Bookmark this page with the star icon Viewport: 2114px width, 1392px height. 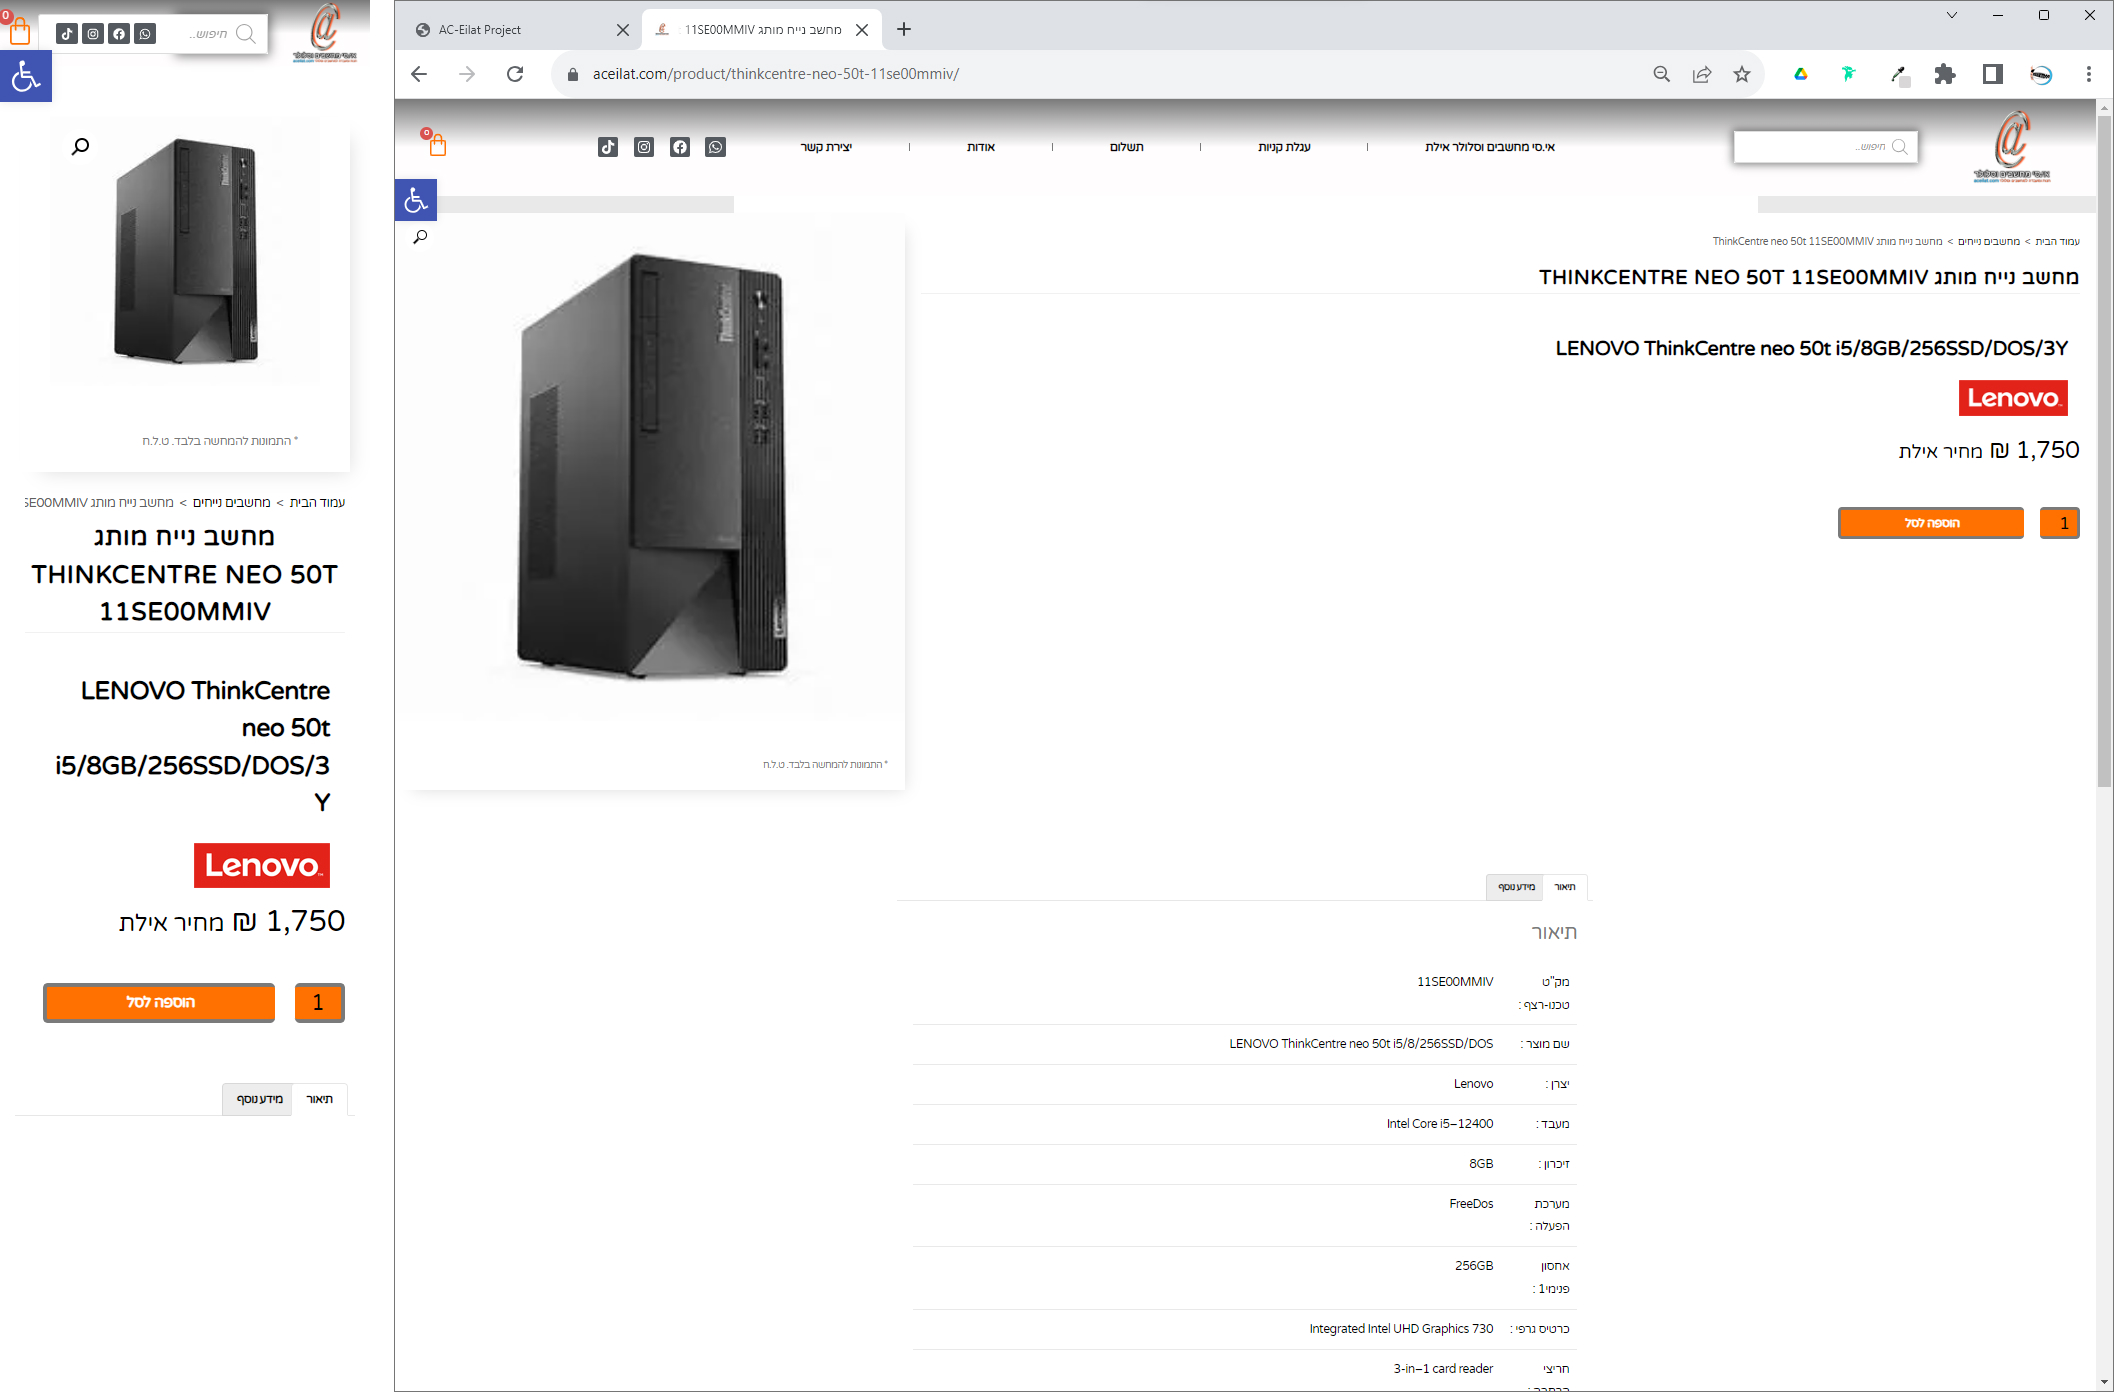[x=1742, y=74]
